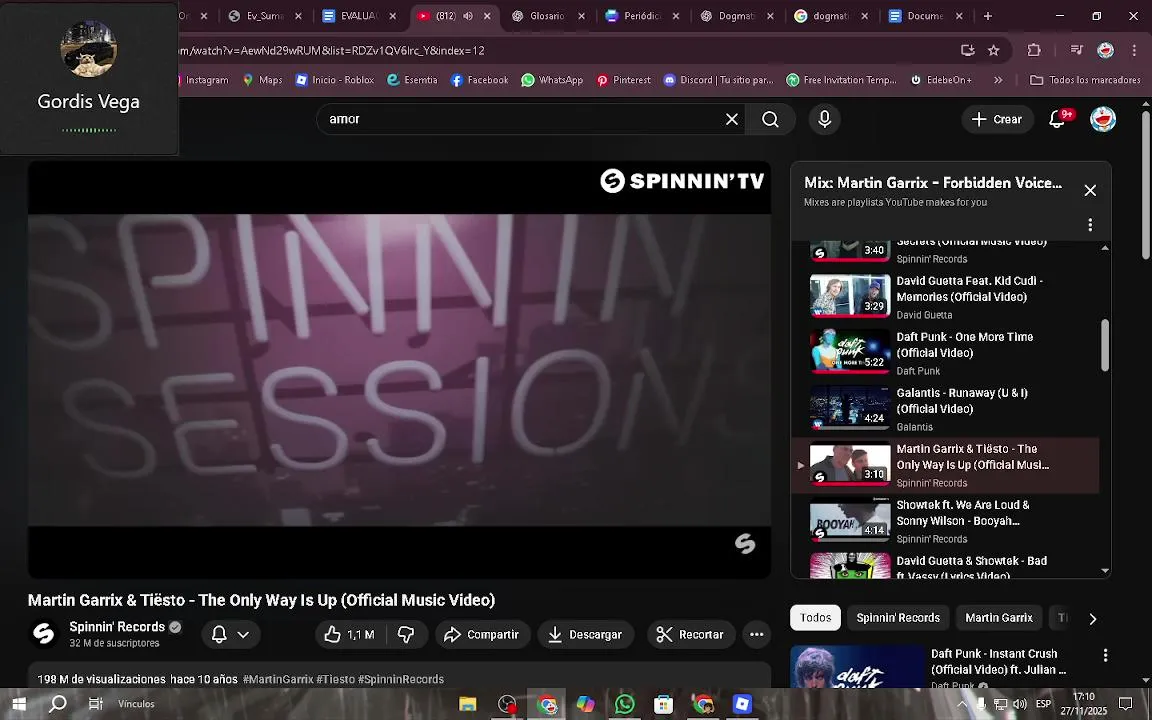The height and width of the screenshot is (720, 1152).
Task: Open a new browser tab with plus
Action: (x=987, y=15)
